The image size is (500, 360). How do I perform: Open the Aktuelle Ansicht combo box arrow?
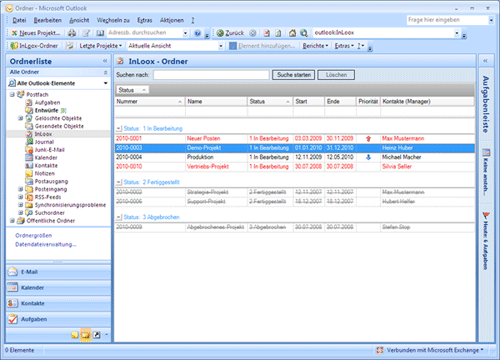[221, 46]
